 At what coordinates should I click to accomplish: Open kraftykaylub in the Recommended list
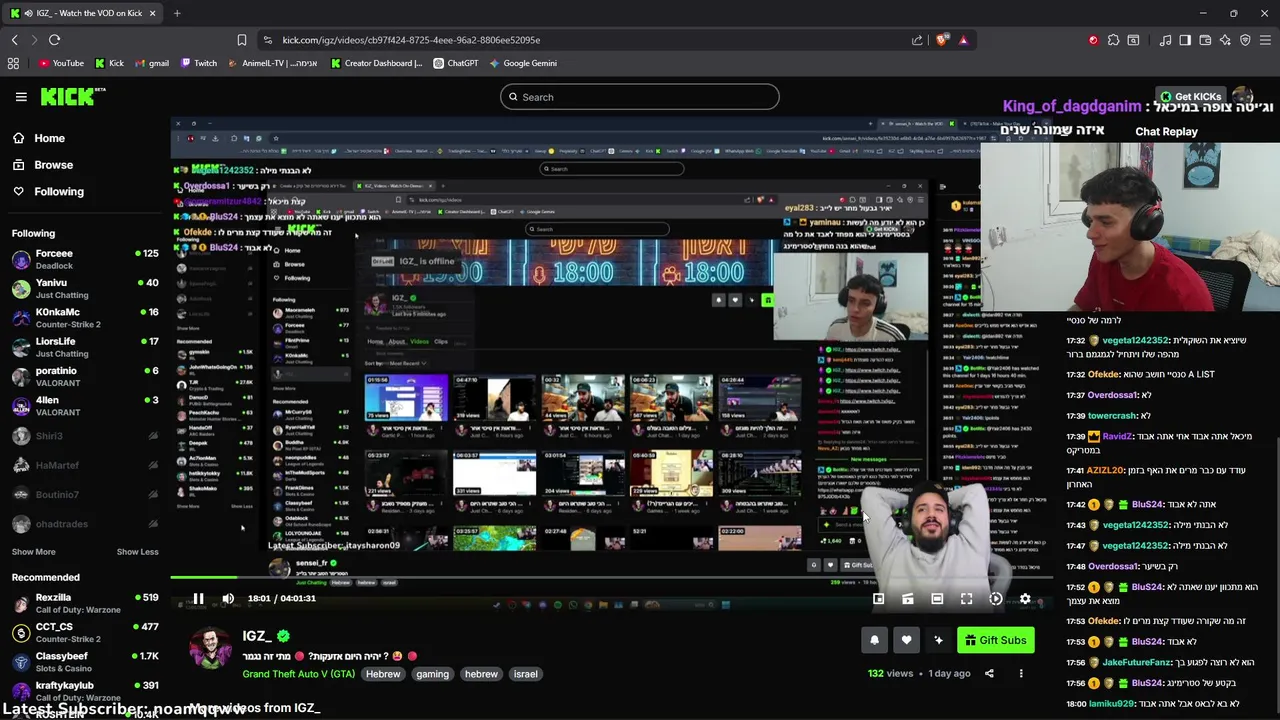pos(84,691)
